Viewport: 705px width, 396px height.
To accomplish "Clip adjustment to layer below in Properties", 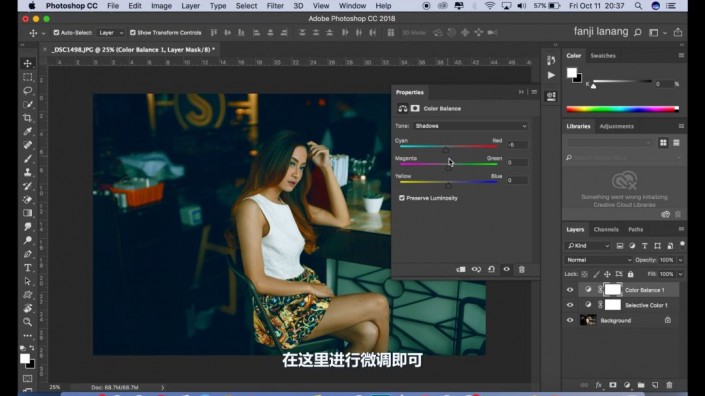I will (461, 269).
